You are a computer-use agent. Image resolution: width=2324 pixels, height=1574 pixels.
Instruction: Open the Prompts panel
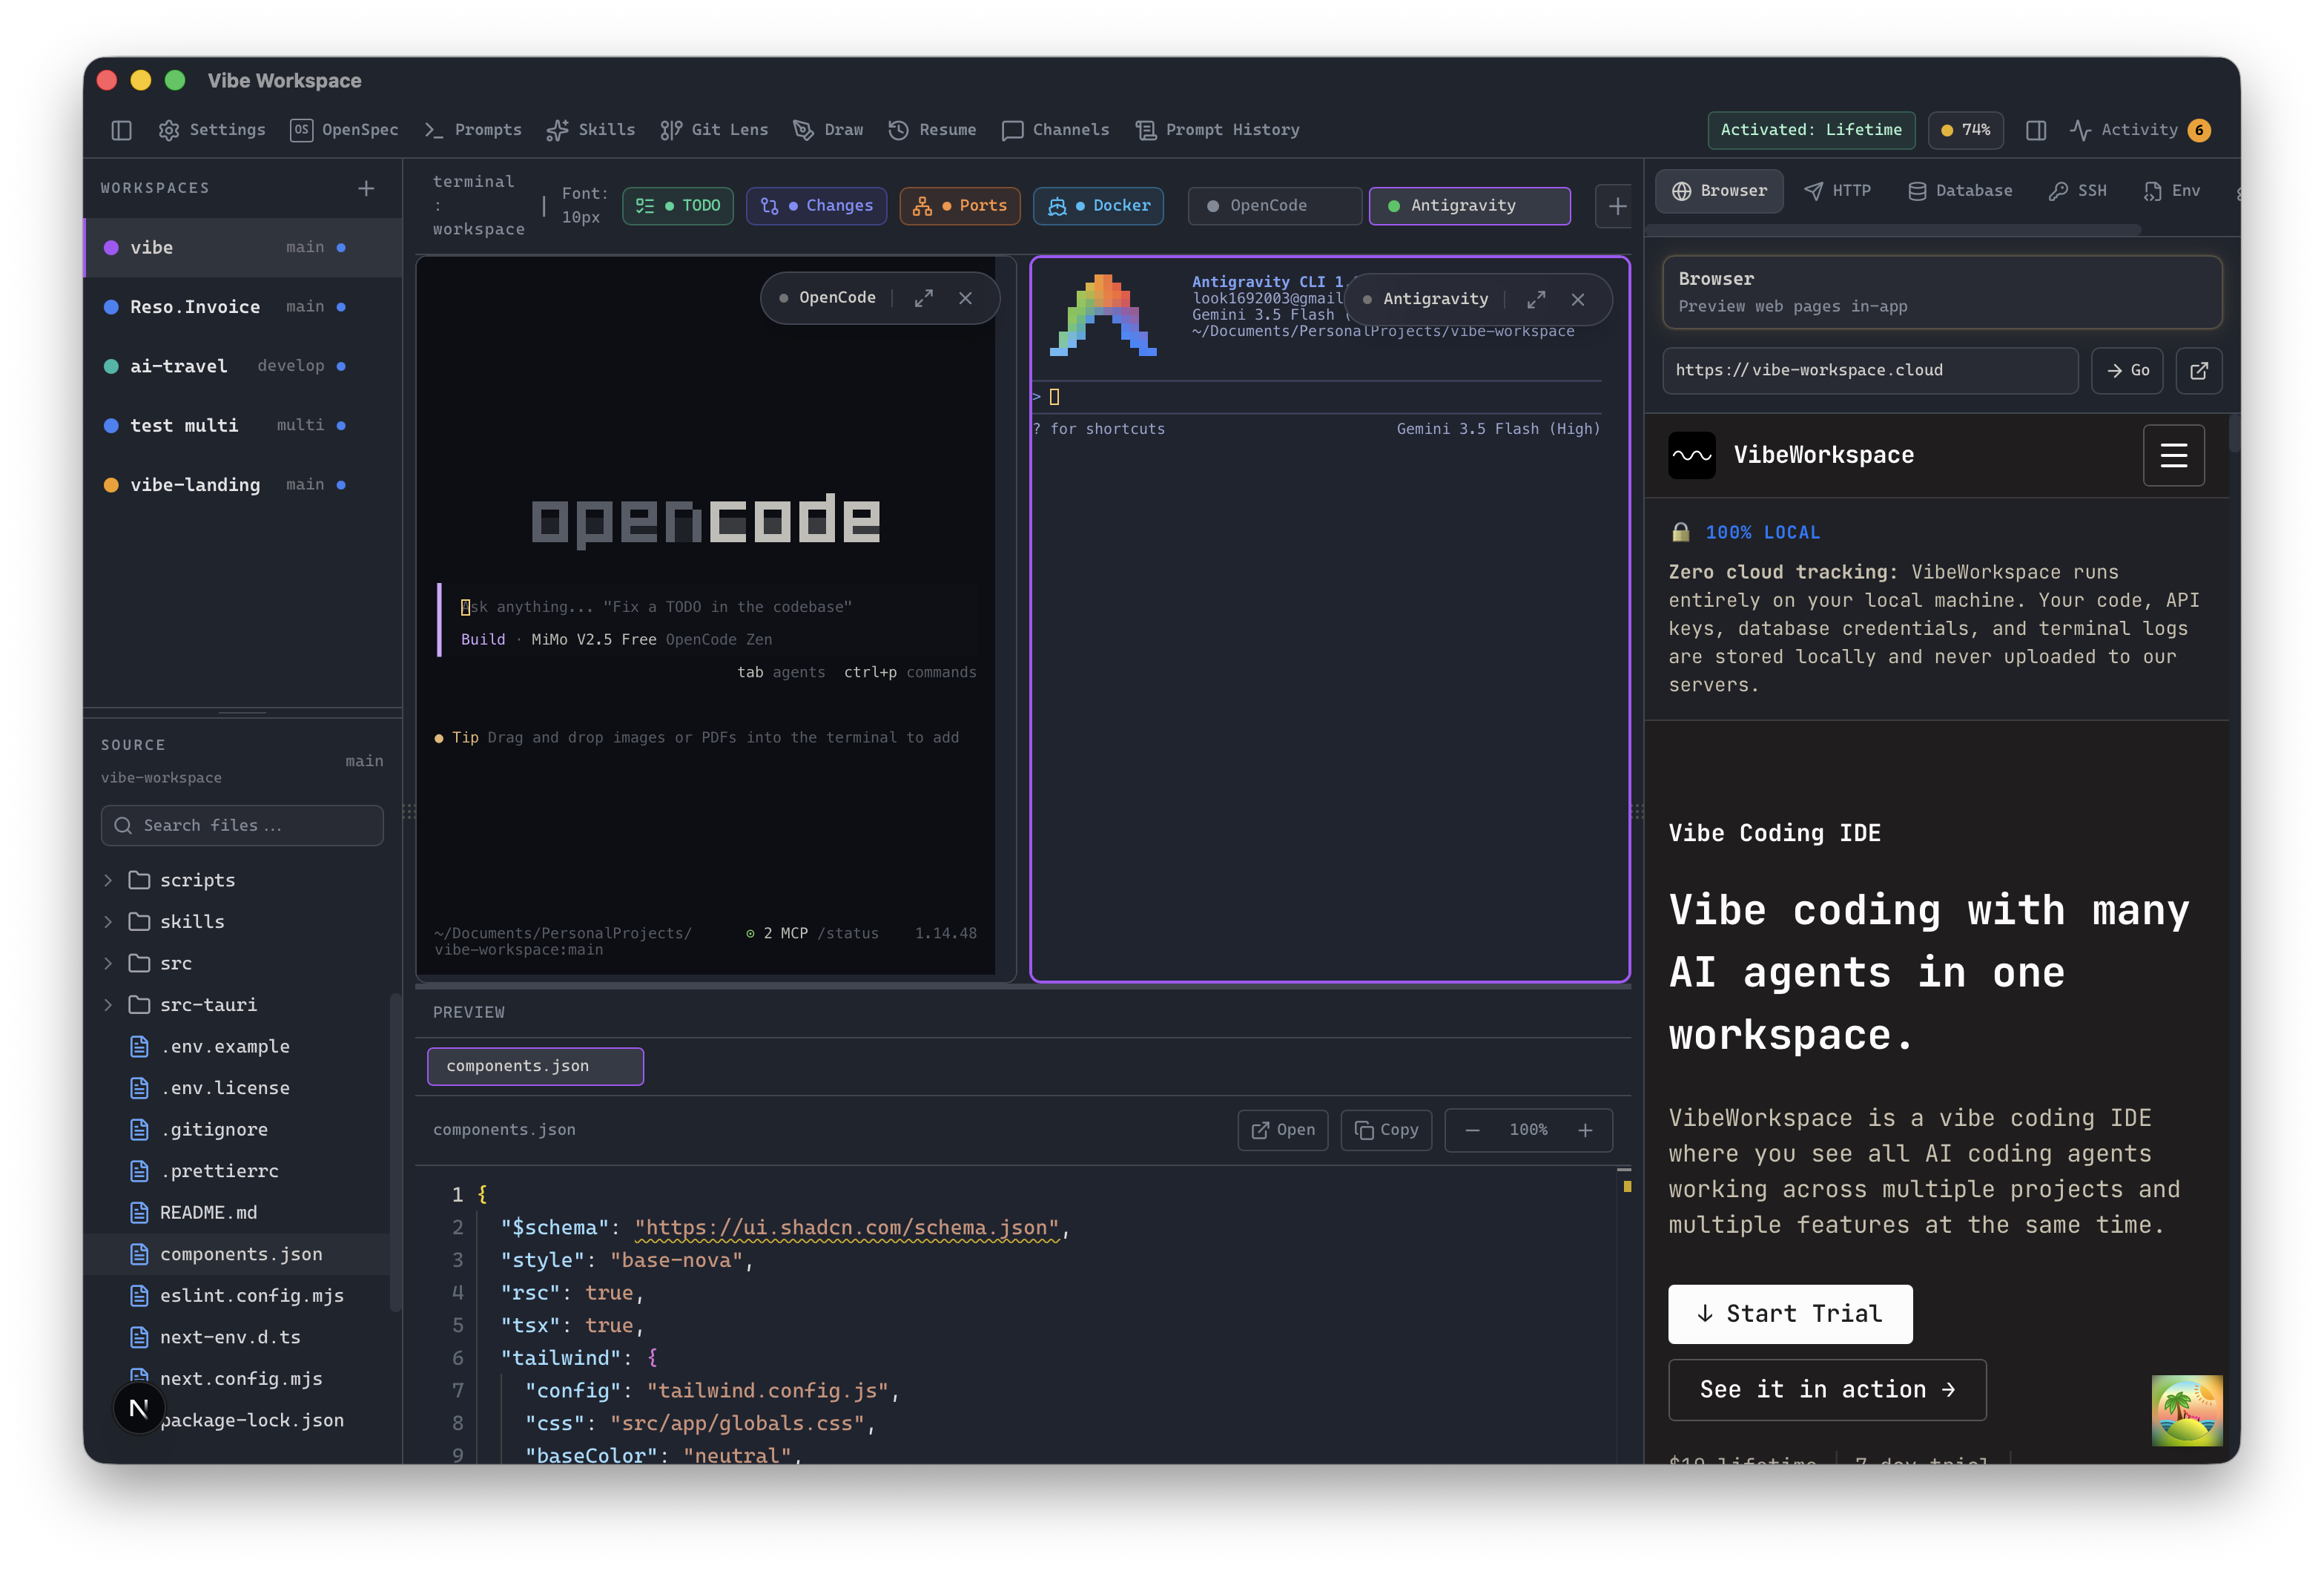tap(473, 130)
